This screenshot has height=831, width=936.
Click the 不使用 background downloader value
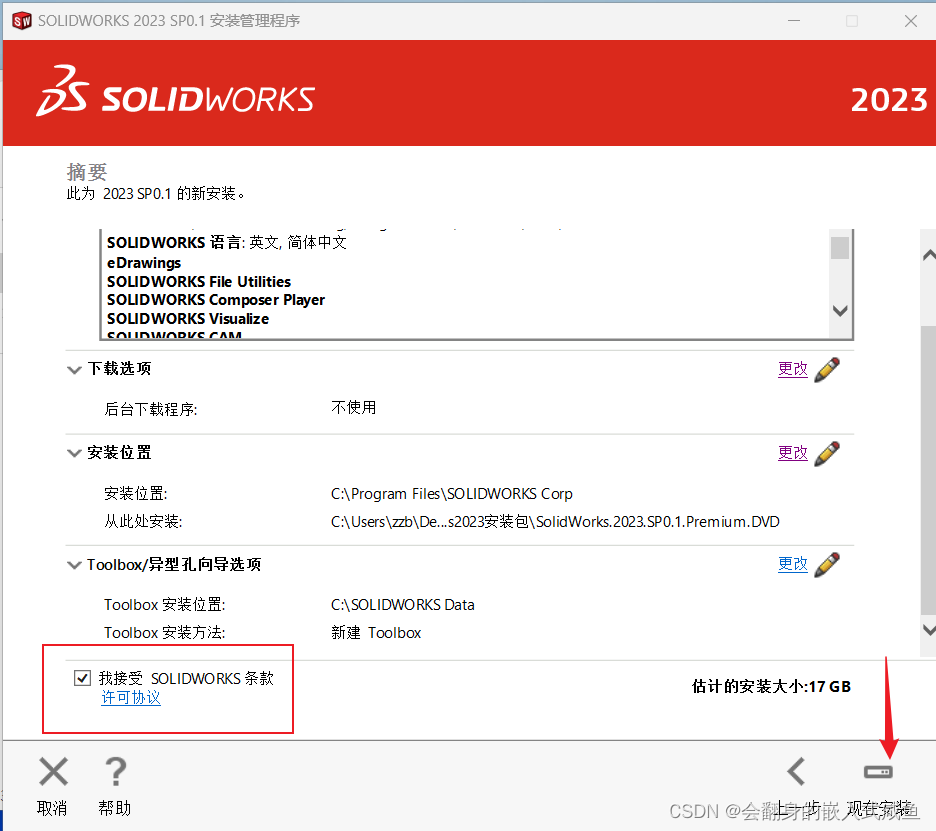(x=353, y=408)
